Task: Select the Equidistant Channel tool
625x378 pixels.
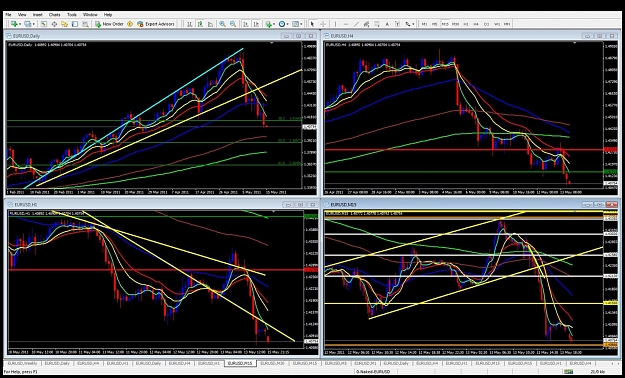Action: tap(366, 24)
